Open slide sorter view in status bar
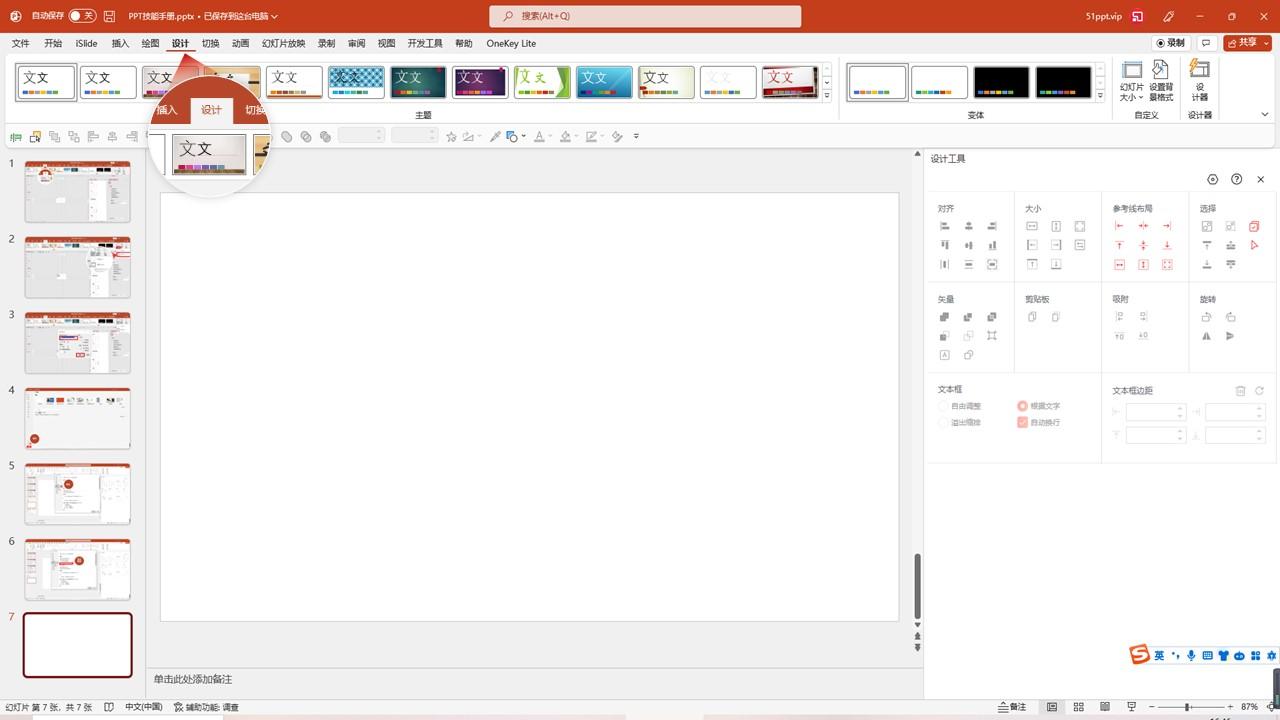The image size is (1280, 720). [x=1078, y=707]
